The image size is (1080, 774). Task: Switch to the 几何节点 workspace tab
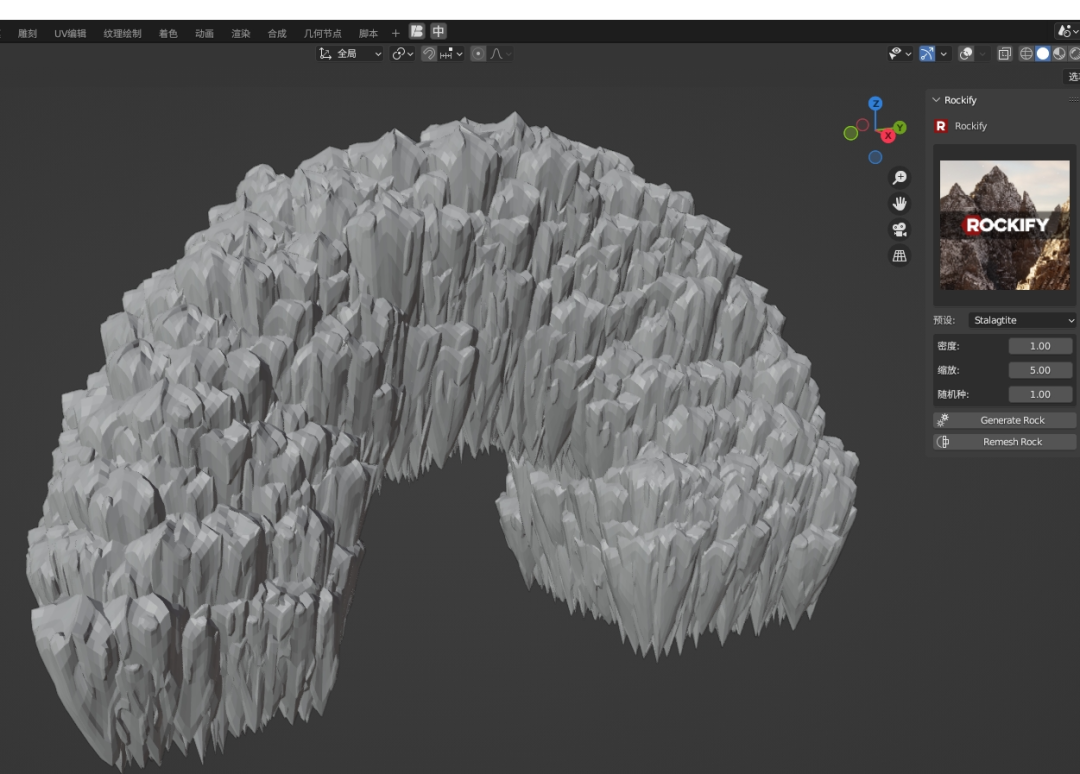pos(322,33)
